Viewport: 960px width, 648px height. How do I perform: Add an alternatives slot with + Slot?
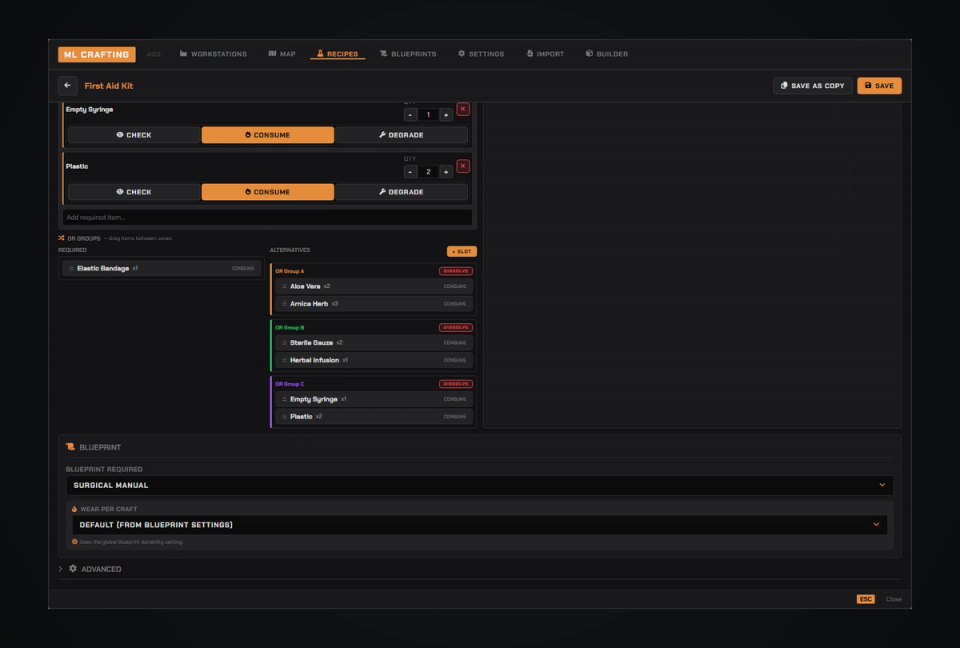(462, 251)
